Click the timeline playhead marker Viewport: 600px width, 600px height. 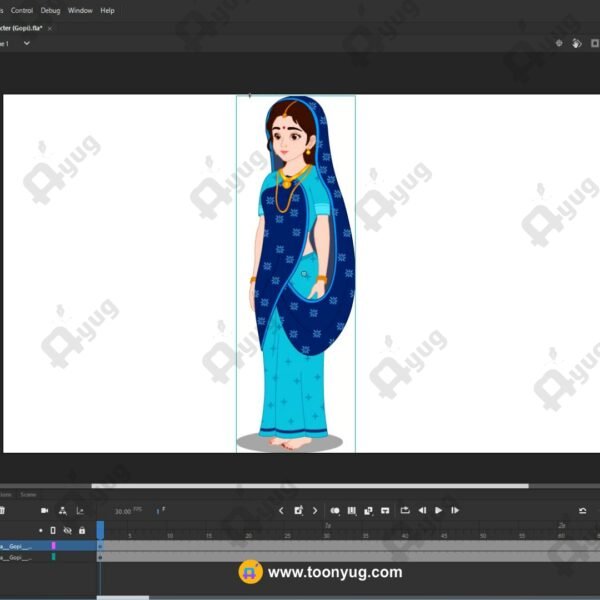point(100,530)
